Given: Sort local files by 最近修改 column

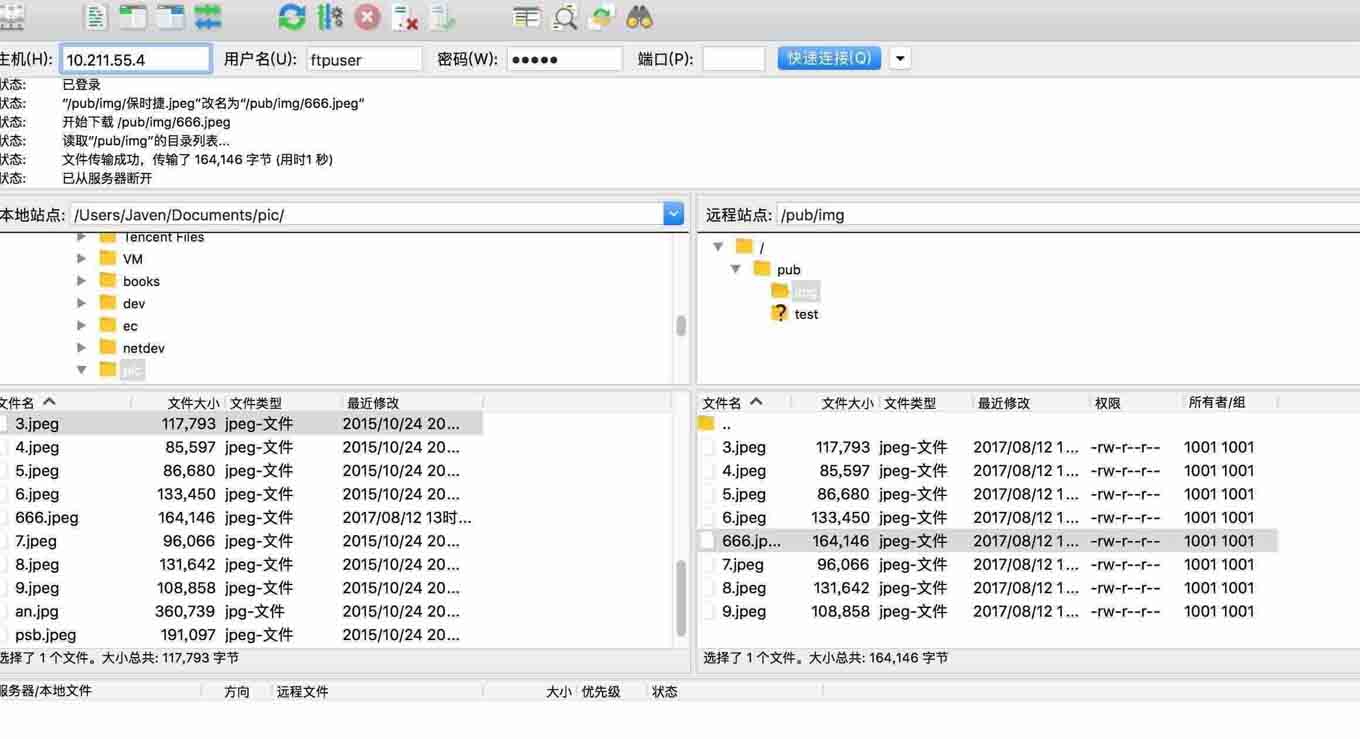Looking at the screenshot, I should click(x=372, y=403).
